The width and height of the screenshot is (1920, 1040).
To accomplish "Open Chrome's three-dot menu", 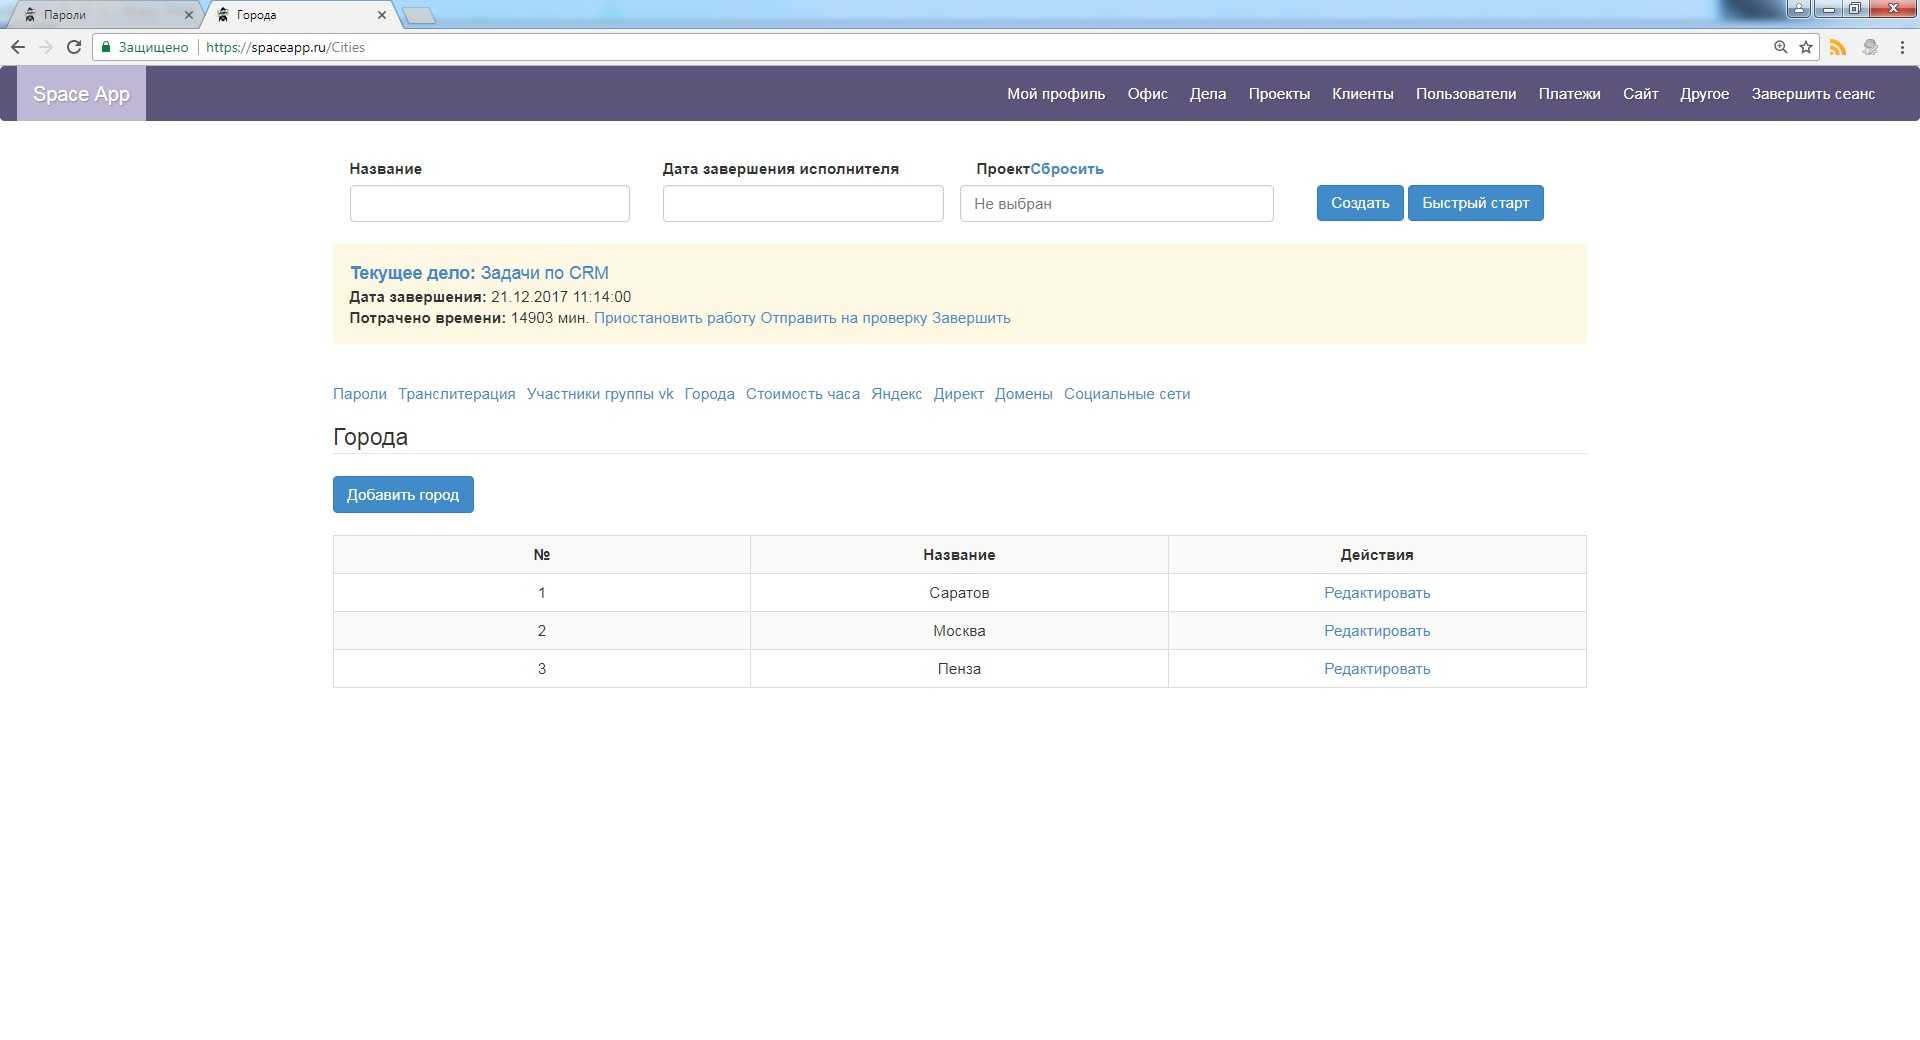I will [x=1902, y=47].
